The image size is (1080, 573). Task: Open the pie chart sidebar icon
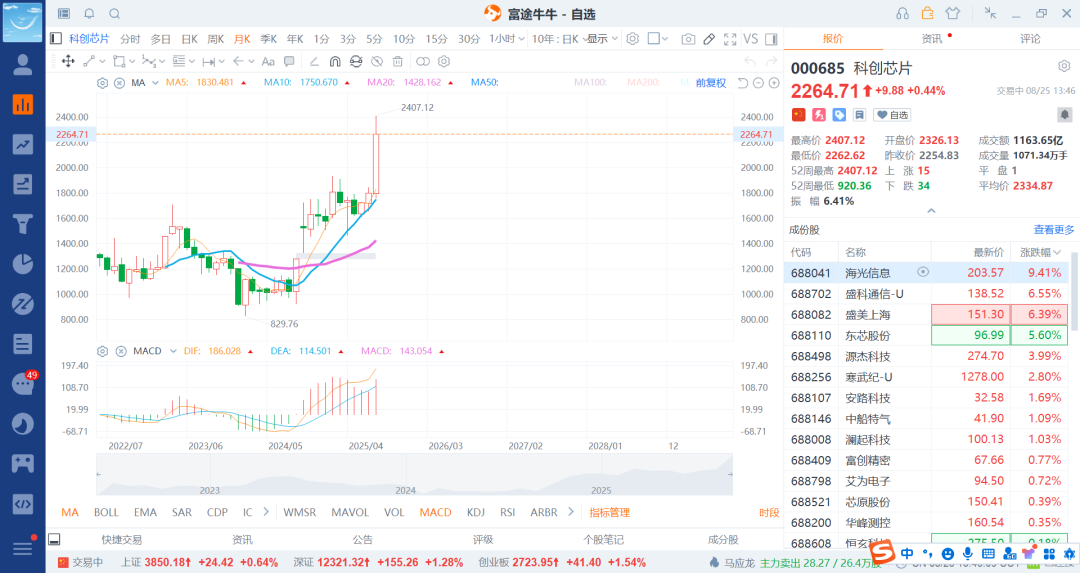tap(23, 264)
